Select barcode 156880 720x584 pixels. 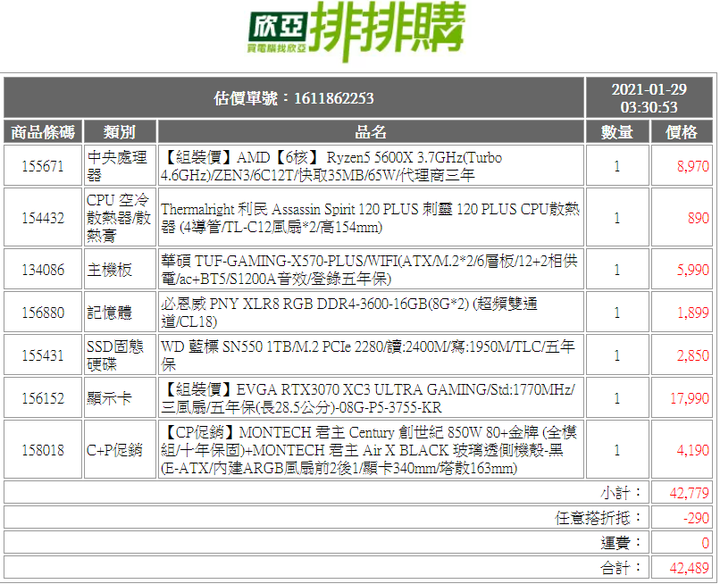click(43, 313)
